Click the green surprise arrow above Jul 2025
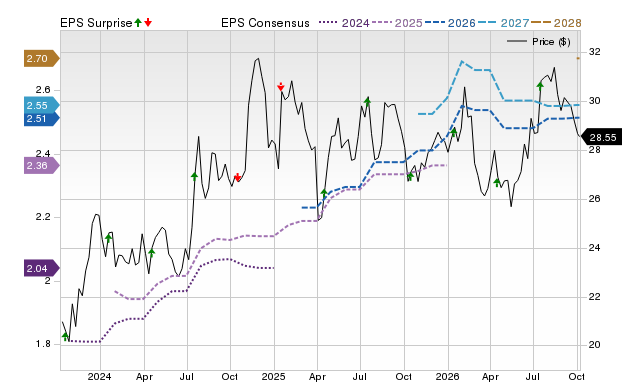Screen dimensions: 640x382 click(367, 102)
